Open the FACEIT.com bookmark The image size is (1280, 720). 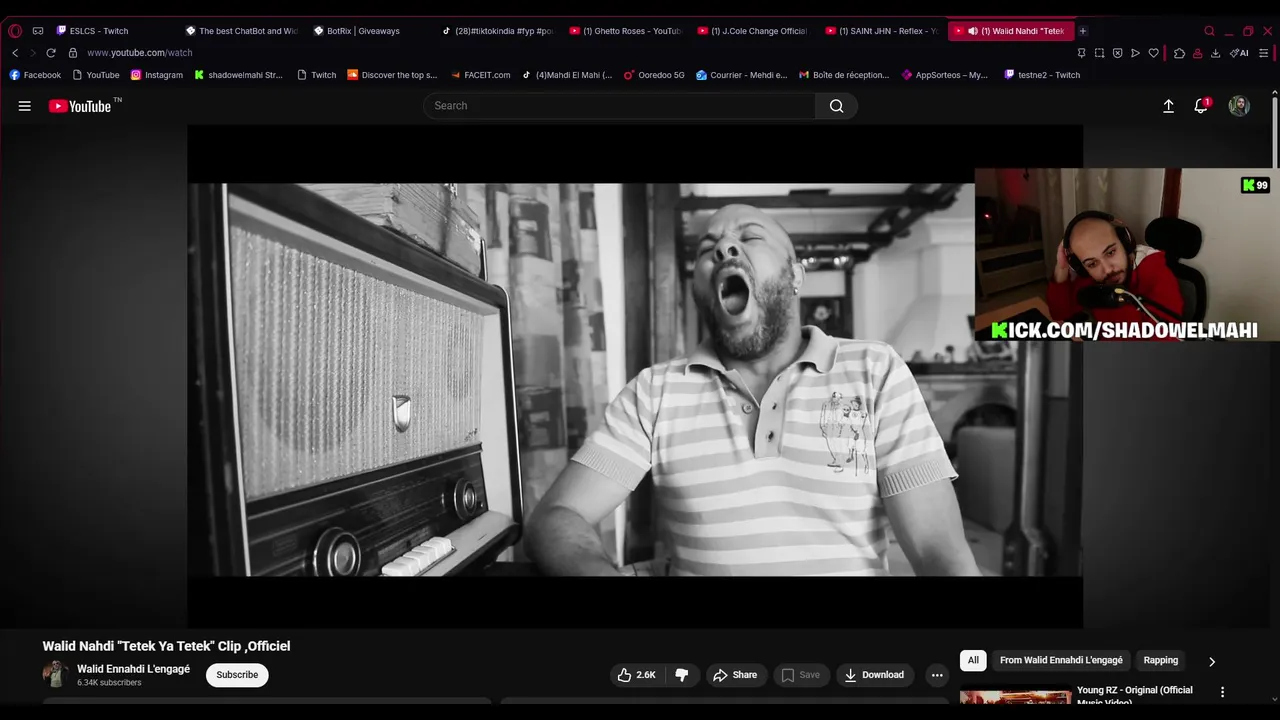point(480,75)
